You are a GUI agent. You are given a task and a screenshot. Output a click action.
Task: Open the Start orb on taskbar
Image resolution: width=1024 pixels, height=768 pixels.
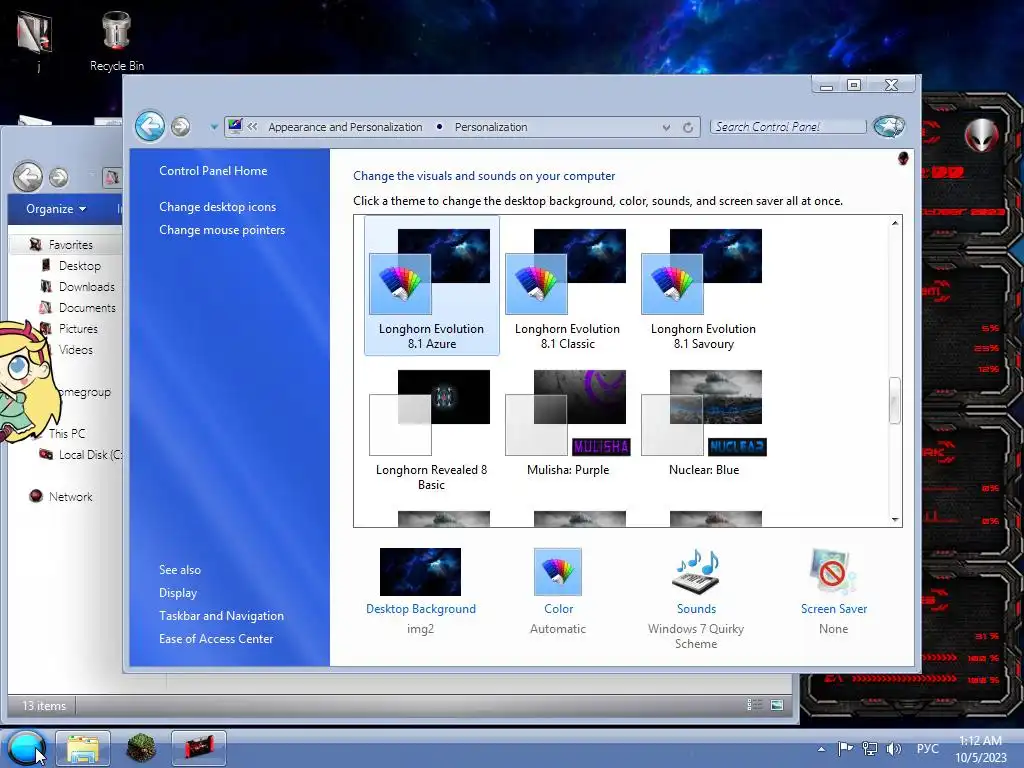pos(26,748)
